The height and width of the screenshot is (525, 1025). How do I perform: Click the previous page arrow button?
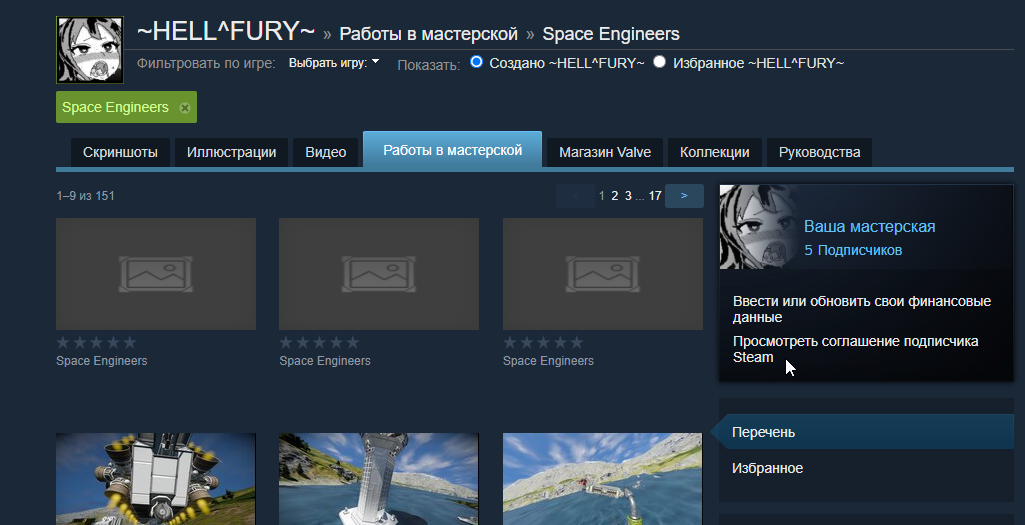pyautogui.click(x=575, y=195)
